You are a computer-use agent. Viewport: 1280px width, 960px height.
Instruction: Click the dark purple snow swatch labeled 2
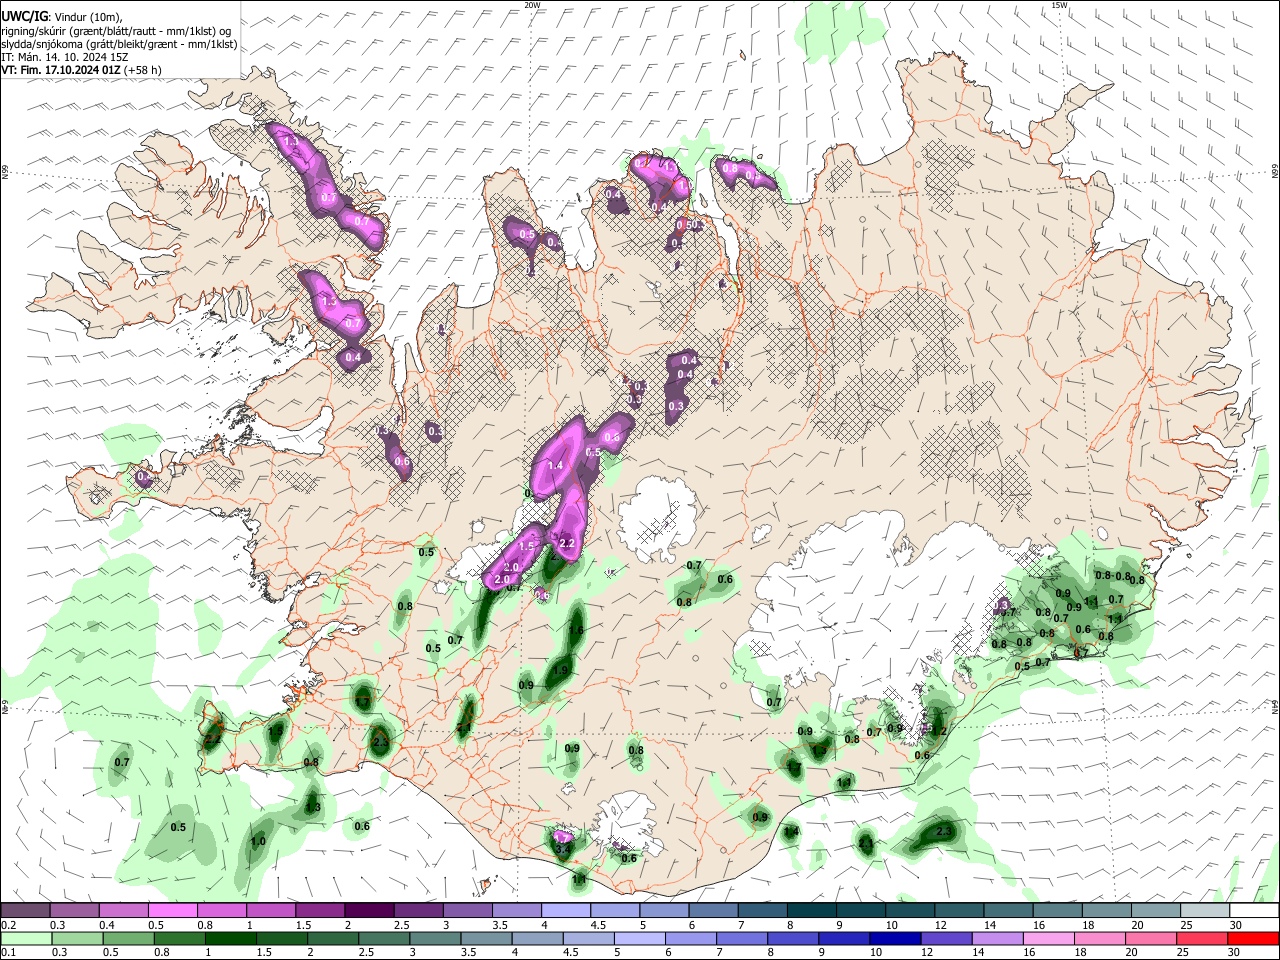[x=369, y=910]
